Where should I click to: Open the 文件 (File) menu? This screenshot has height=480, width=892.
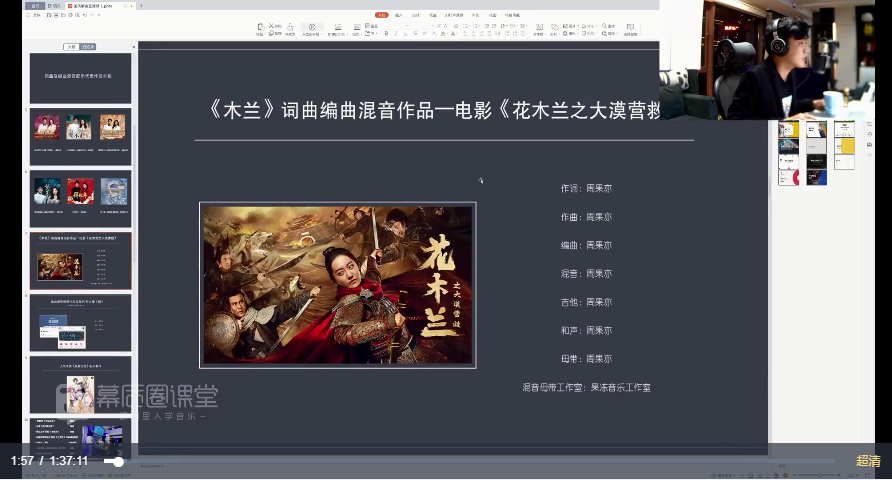pyautogui.click(x=36, y=15)
